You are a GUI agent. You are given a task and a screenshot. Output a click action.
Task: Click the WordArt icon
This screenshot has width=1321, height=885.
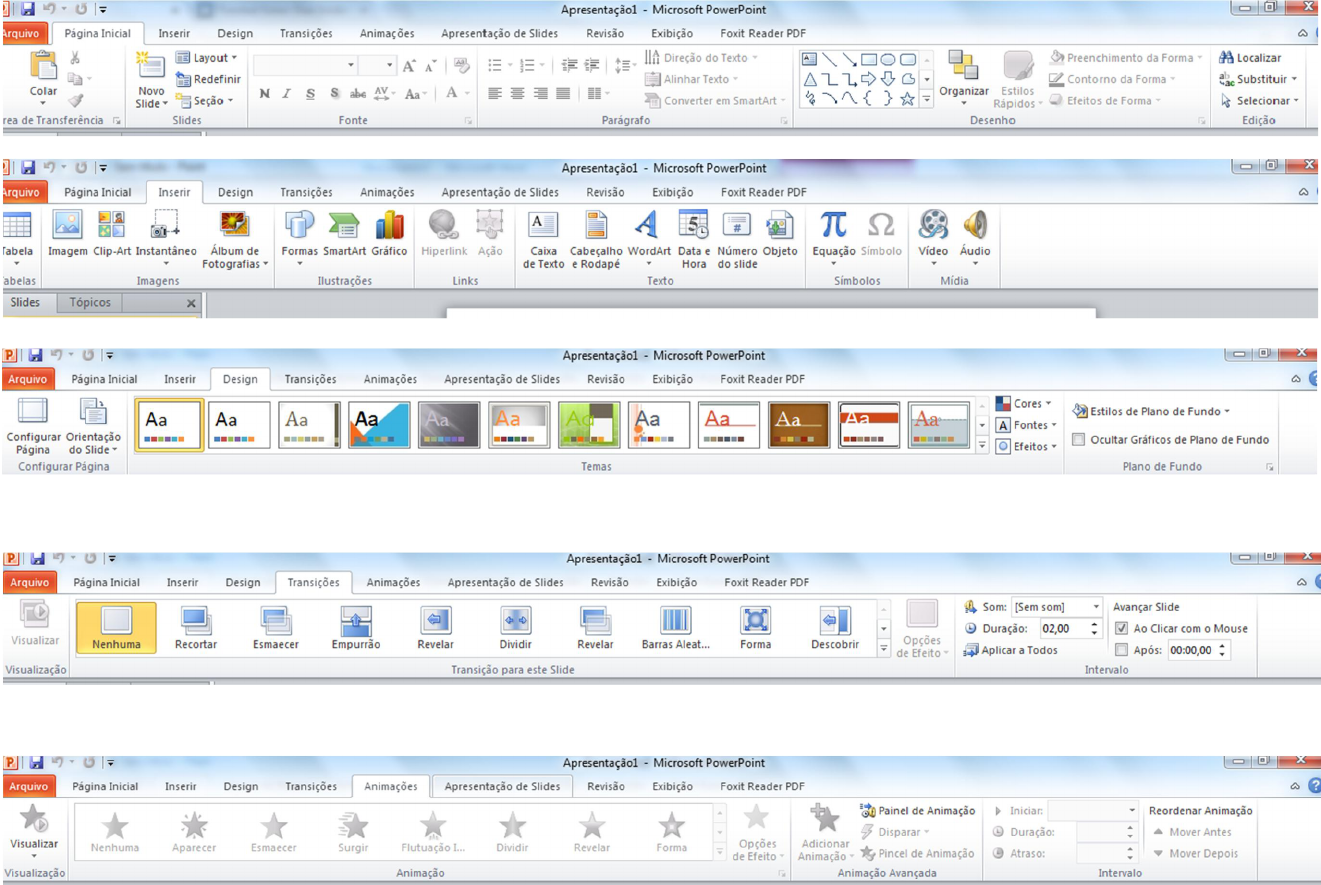648,225
